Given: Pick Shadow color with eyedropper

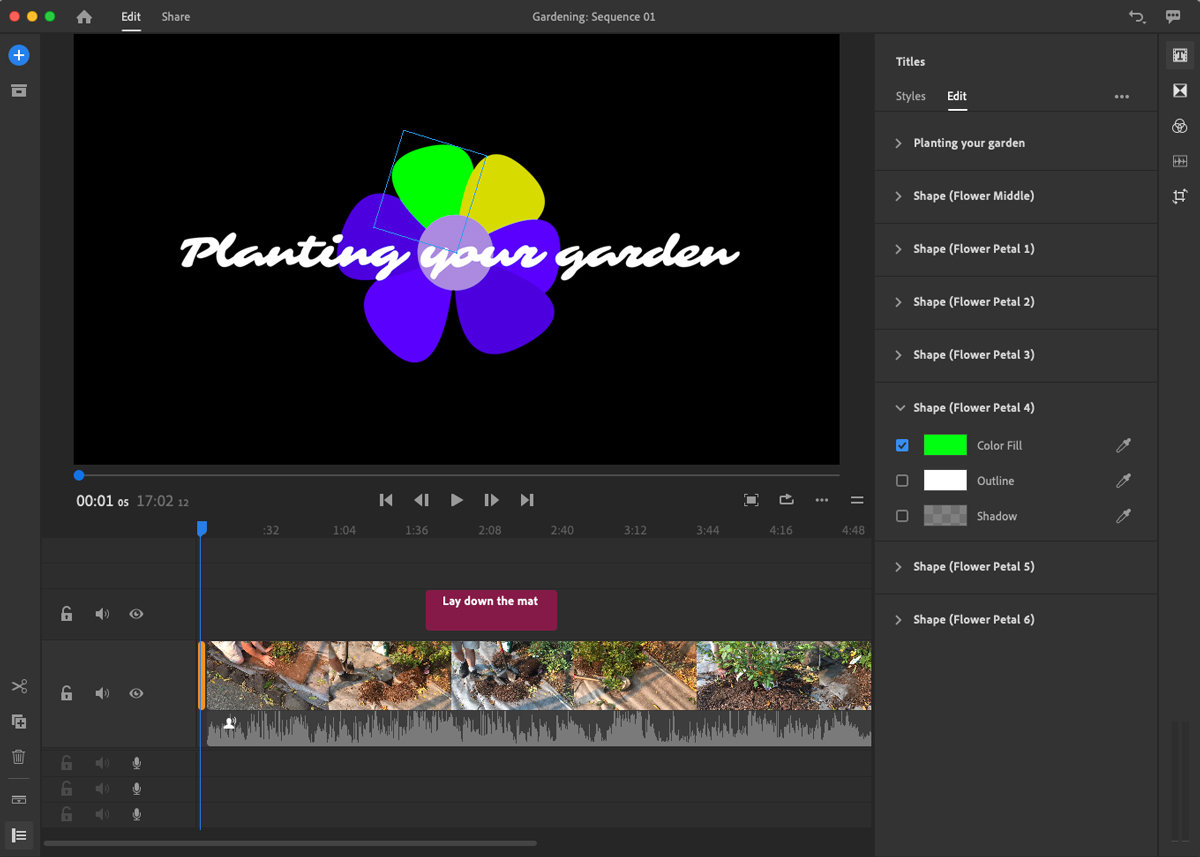Looking at the screenshot, I should 1123,516.
